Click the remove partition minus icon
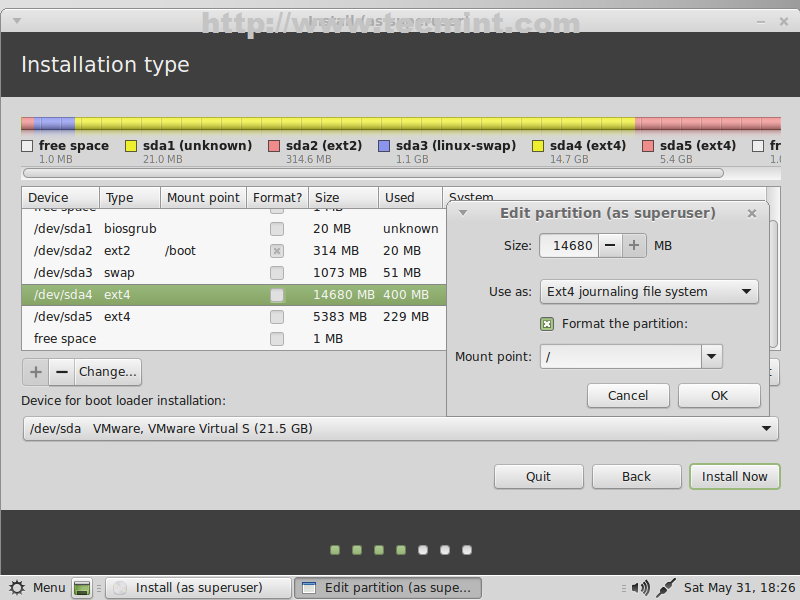This screenshot has height=600, width=800. click(61, 372)
